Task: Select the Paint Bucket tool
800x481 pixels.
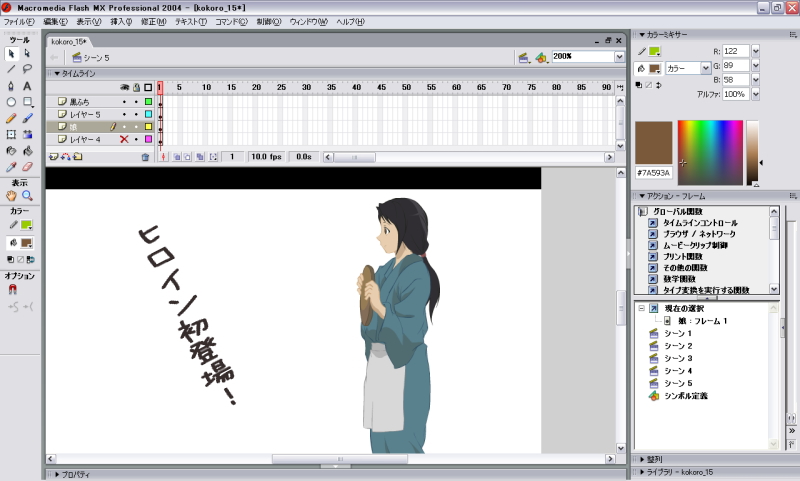Action: pos(27,151)
